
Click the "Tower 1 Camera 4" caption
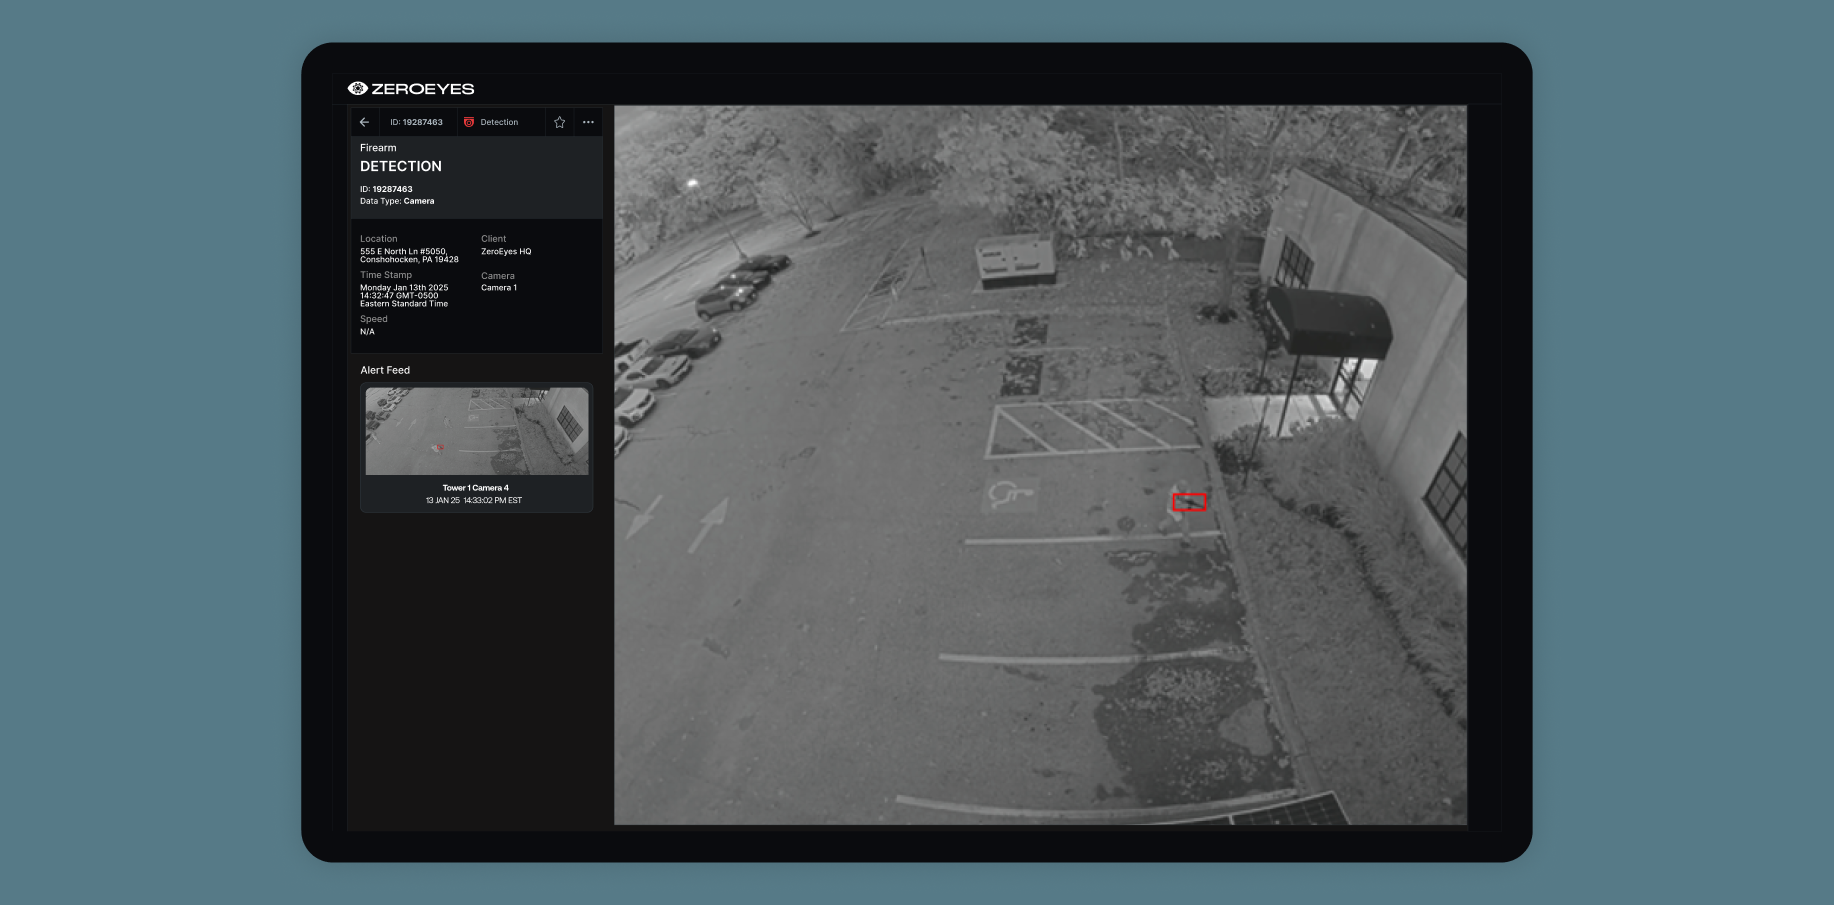476,488
